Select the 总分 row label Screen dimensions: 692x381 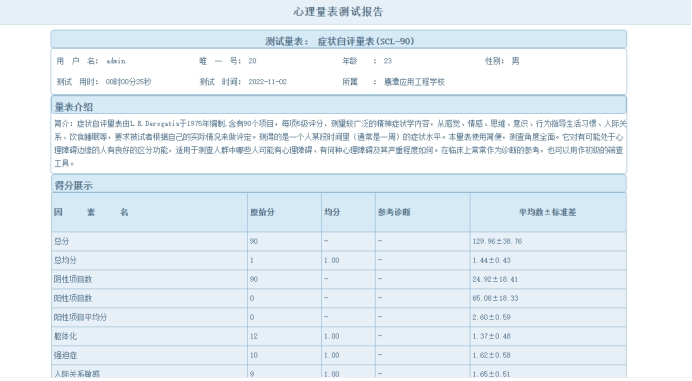click(x=61, y=241)
